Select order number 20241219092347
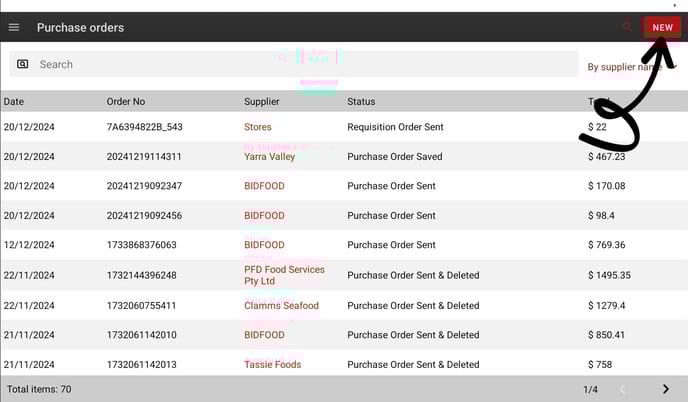This screenshot has width=688, height=402. (x=144, y=186)
